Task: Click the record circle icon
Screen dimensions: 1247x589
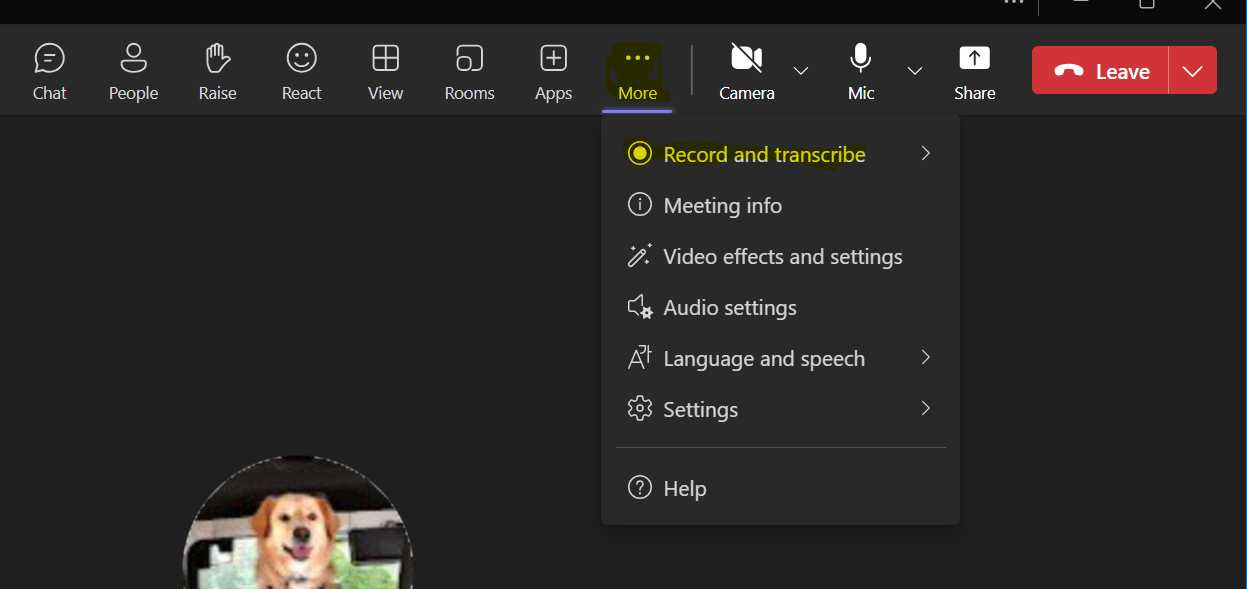Action: [639, 154]
